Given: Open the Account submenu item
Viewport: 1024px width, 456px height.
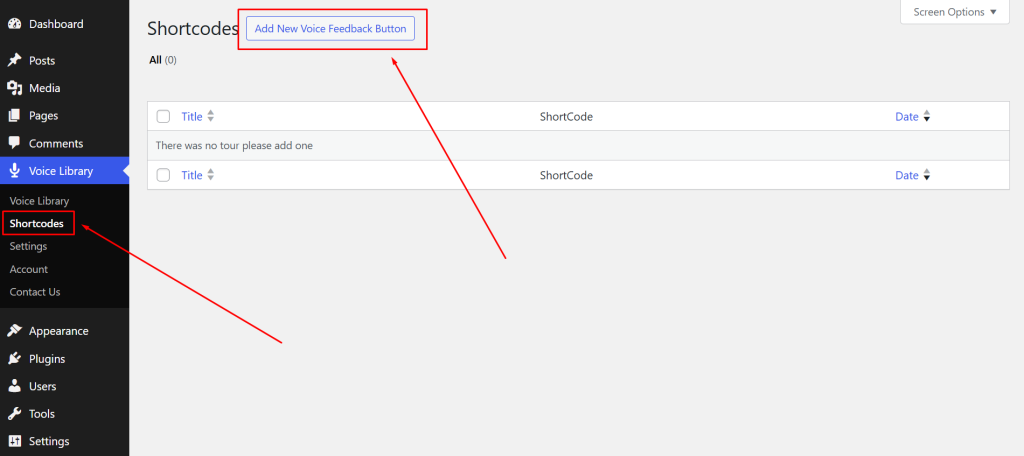Looking at the screenshot, I should click(29, 269).
